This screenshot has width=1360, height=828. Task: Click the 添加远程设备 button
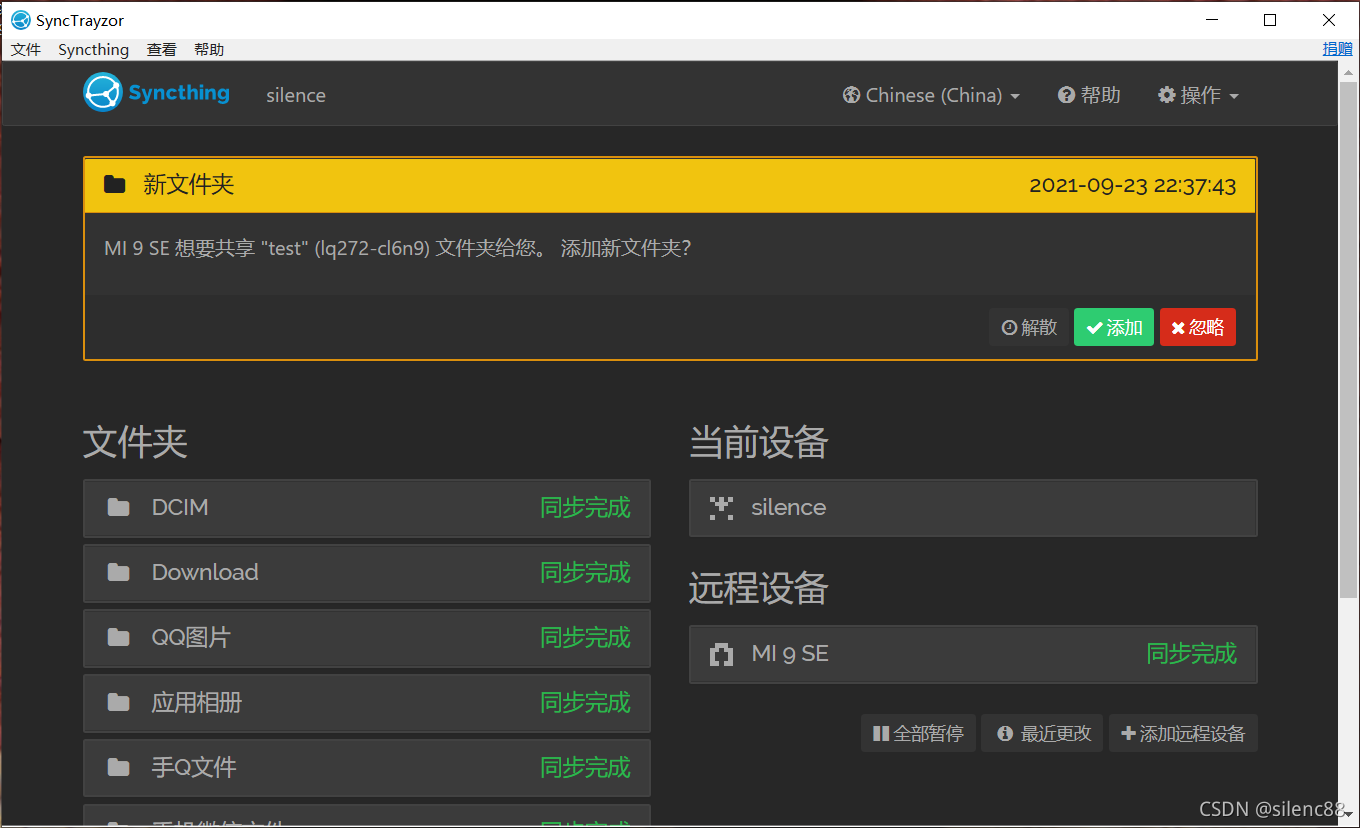pos(1184,733)
